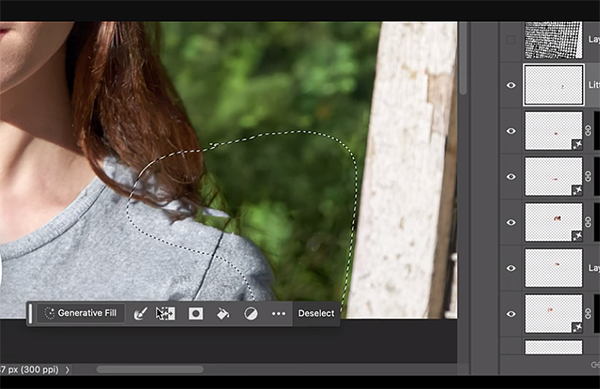Select thumbnail with the largest dark red spot
The width and height of the screenshot is (600, 389).
(553, 222)
